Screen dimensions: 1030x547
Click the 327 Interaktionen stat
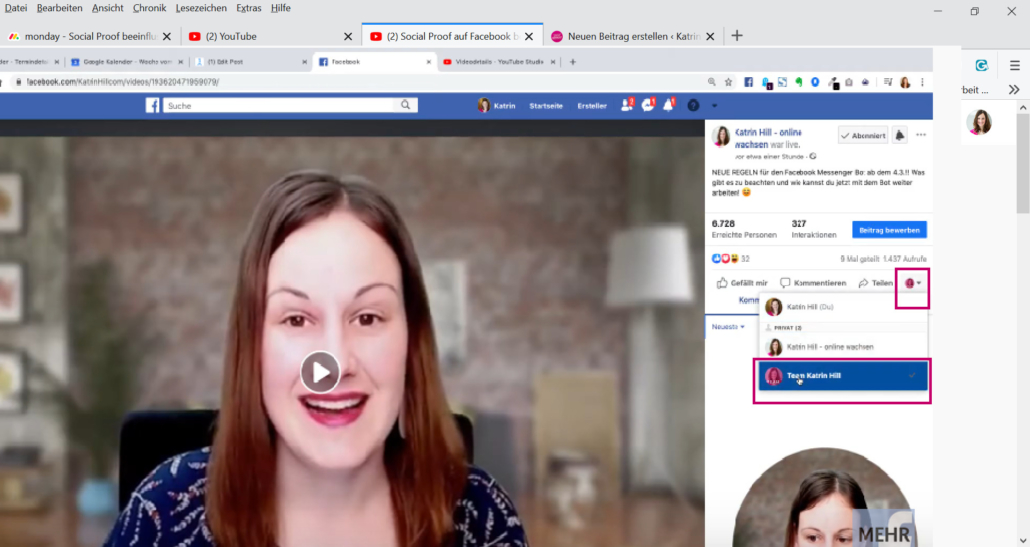(x=814, y=229)
